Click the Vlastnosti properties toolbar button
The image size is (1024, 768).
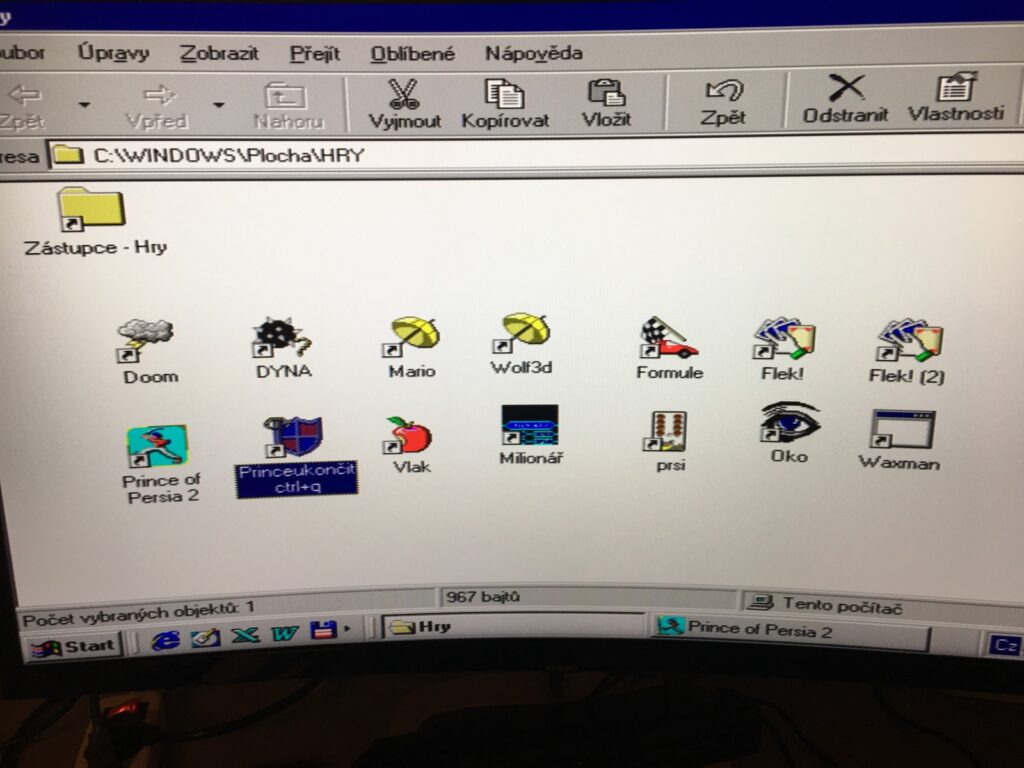tap(955, 98)
